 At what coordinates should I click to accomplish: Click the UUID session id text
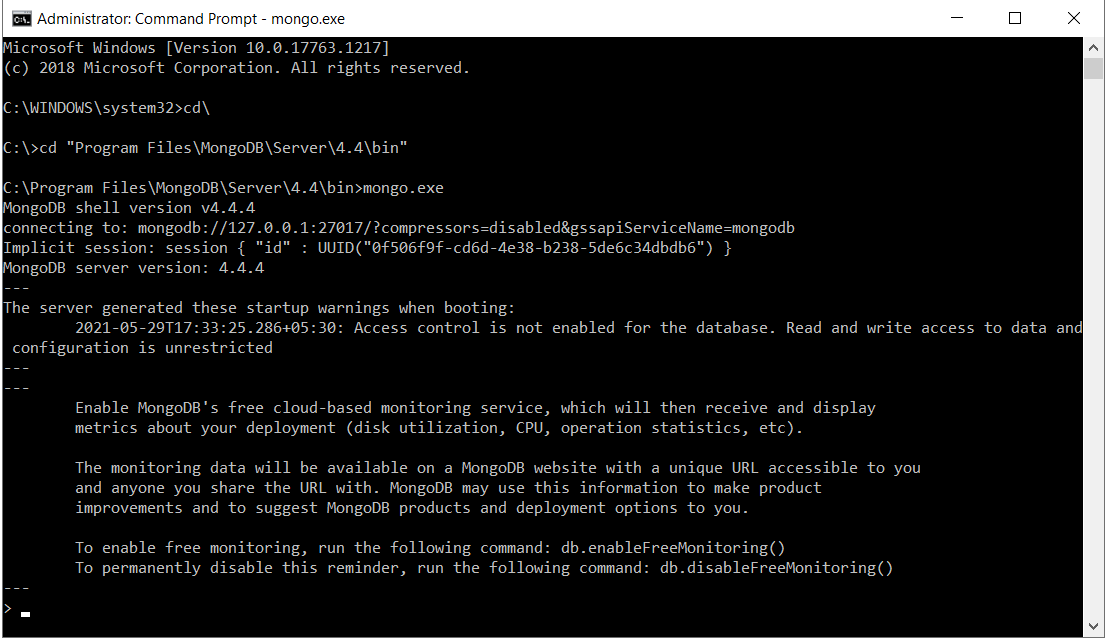[x=515, y=248]
